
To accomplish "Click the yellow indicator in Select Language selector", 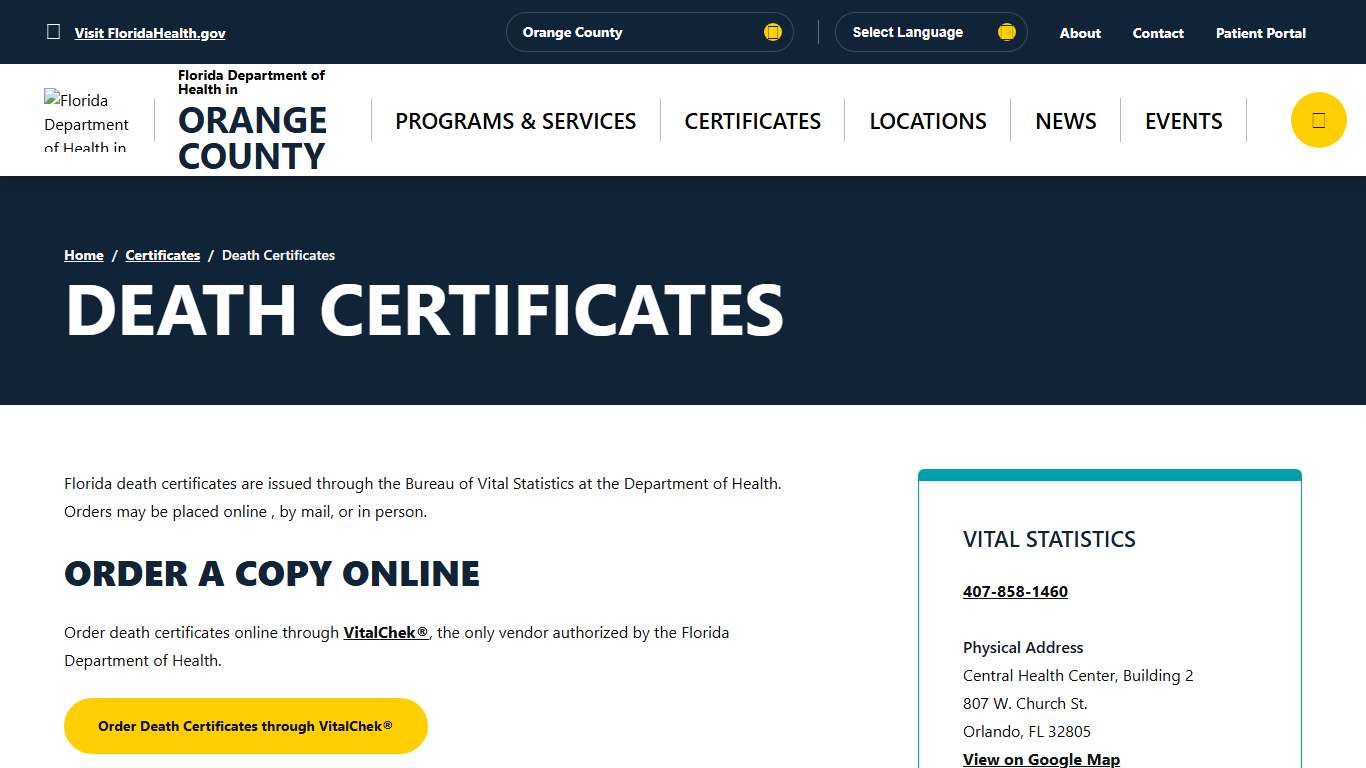I will [x=1006, y=31].
